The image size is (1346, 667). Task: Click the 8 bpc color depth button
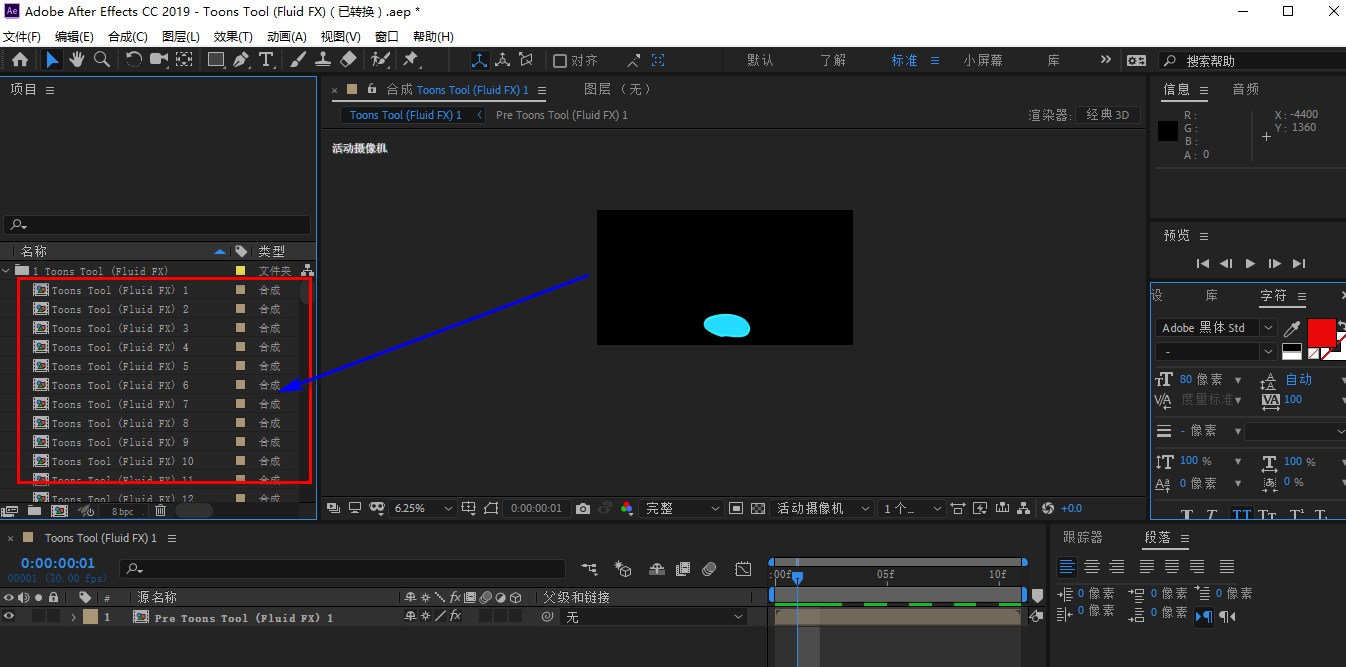[x=122, y=511]
